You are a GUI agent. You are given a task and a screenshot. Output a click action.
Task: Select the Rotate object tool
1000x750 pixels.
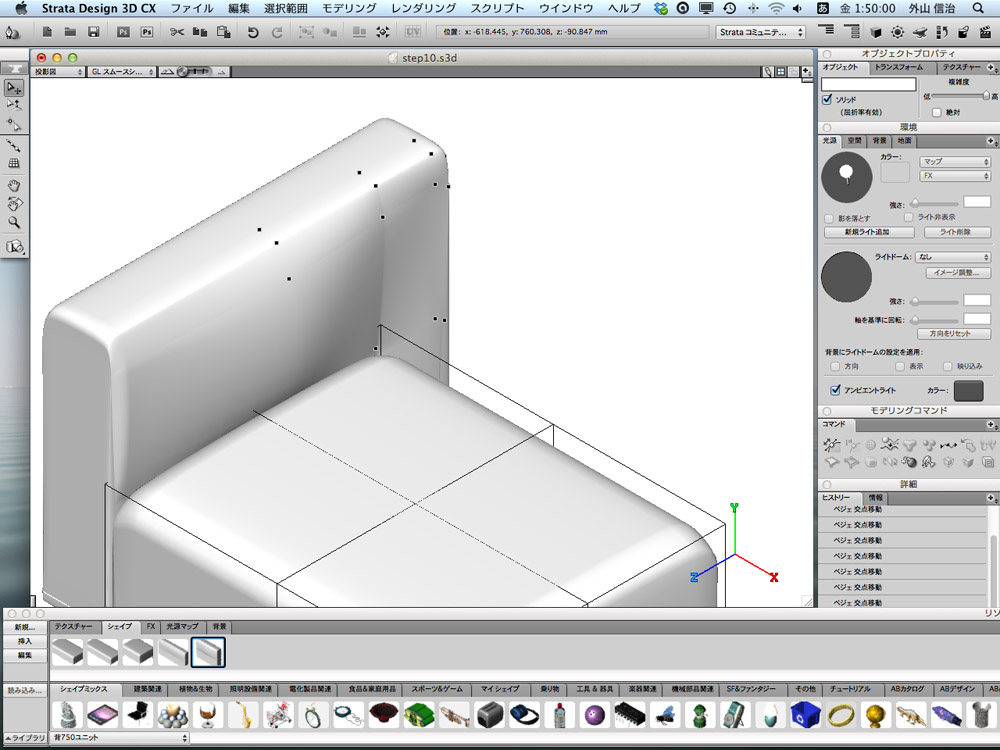(14, 105)
